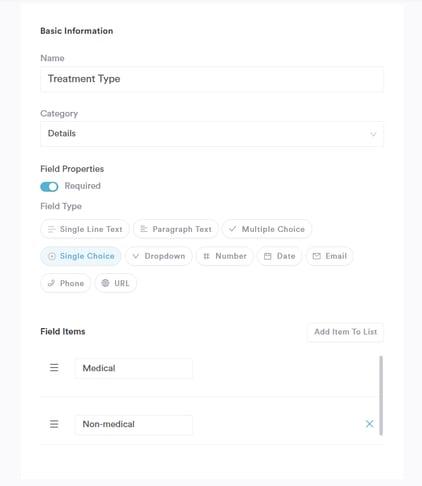Toggle the Required switch off

(49, 187)
